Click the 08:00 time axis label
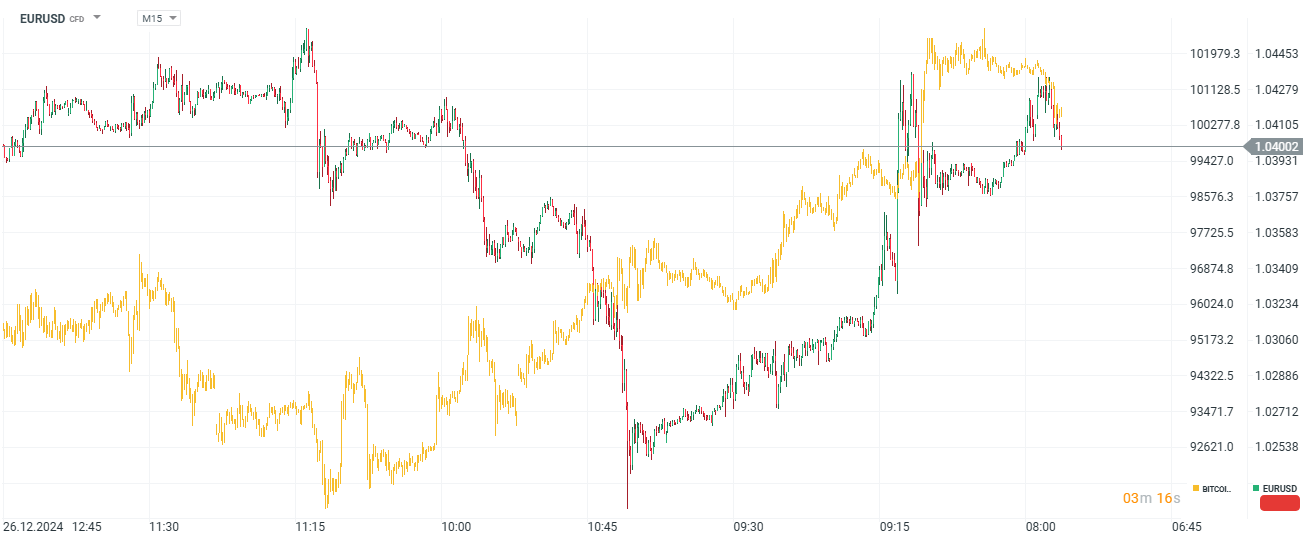The width and height of the screenshot is (1315, 544). pyautogui.click(x=1040, y=526)
